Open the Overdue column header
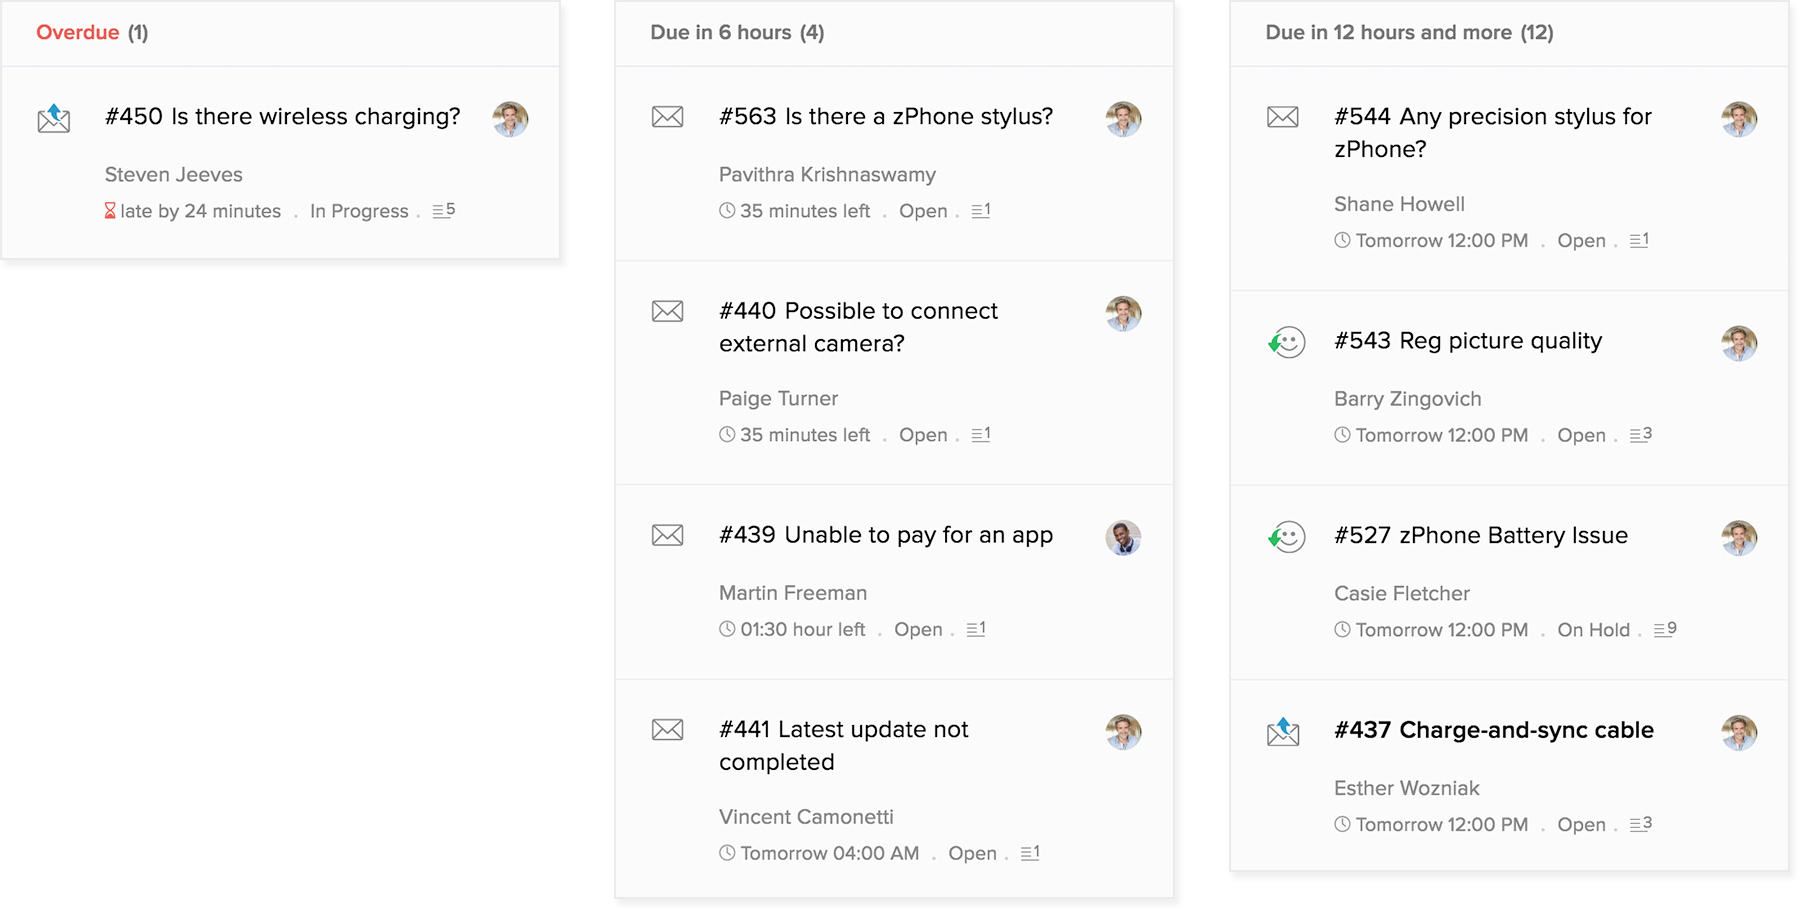Viewport: 1800px width, 922px height. coord(92,33)
